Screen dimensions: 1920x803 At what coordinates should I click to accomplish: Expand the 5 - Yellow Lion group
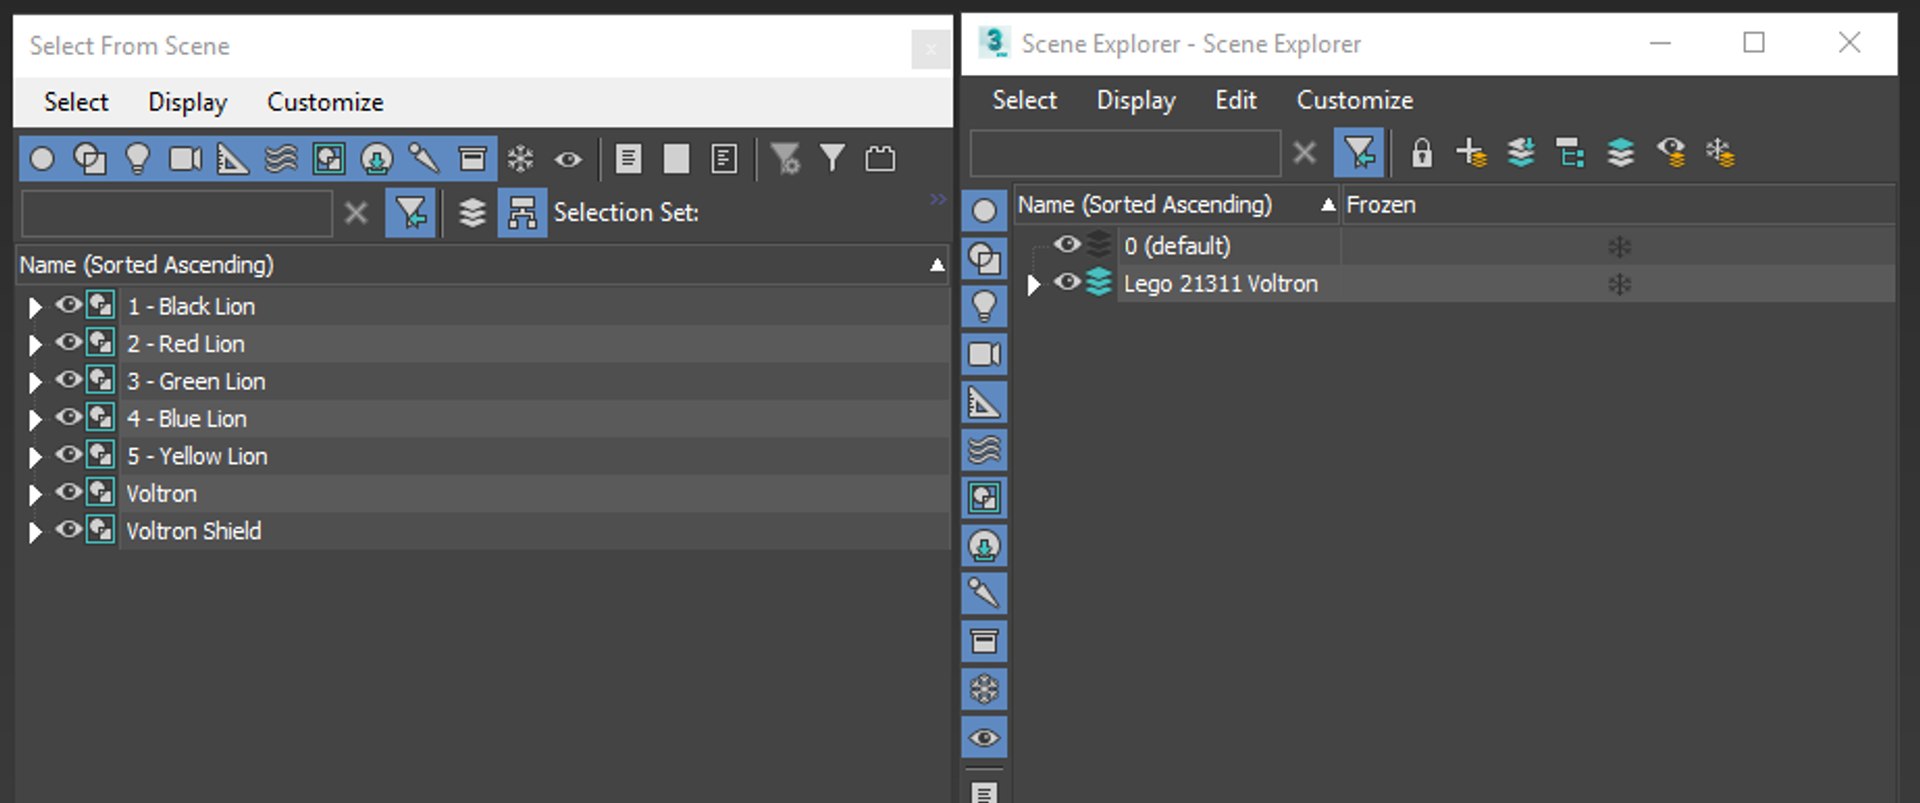point(35,457)
